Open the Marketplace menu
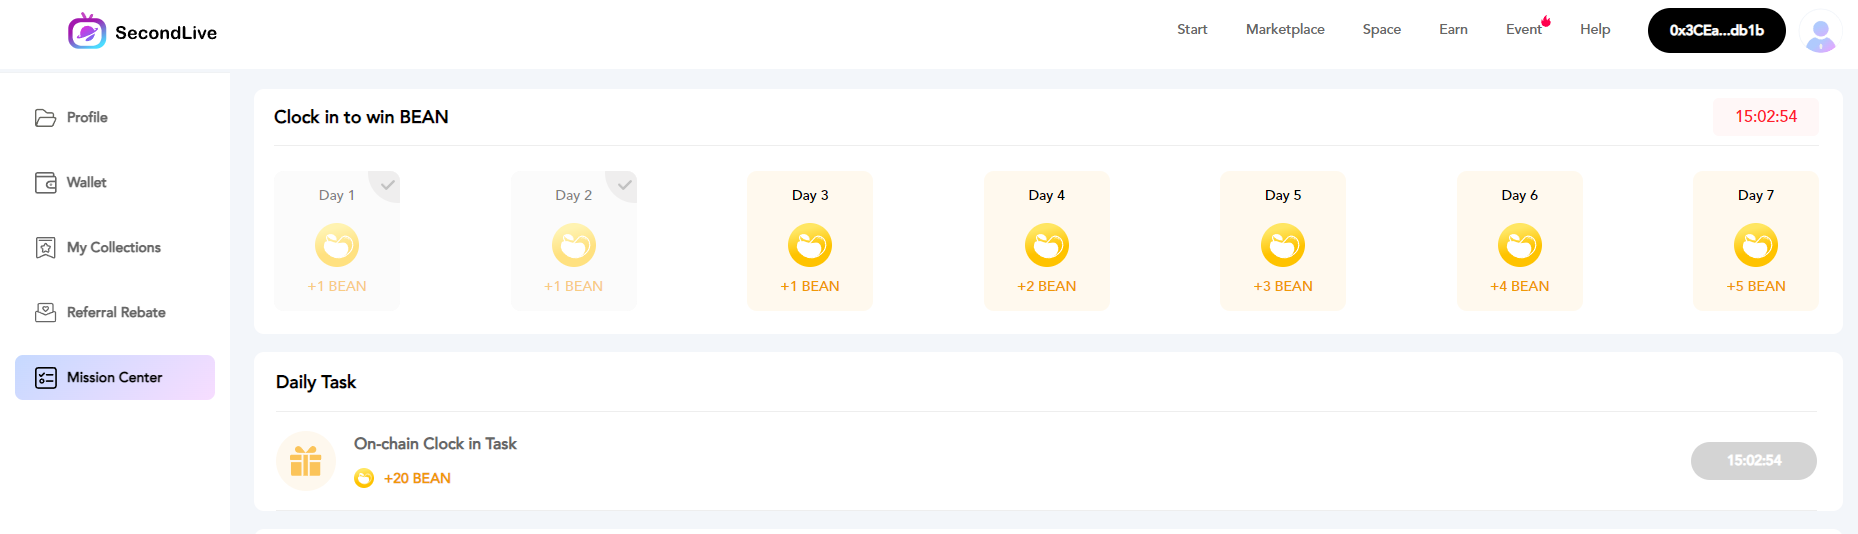 coord(1285,30)
